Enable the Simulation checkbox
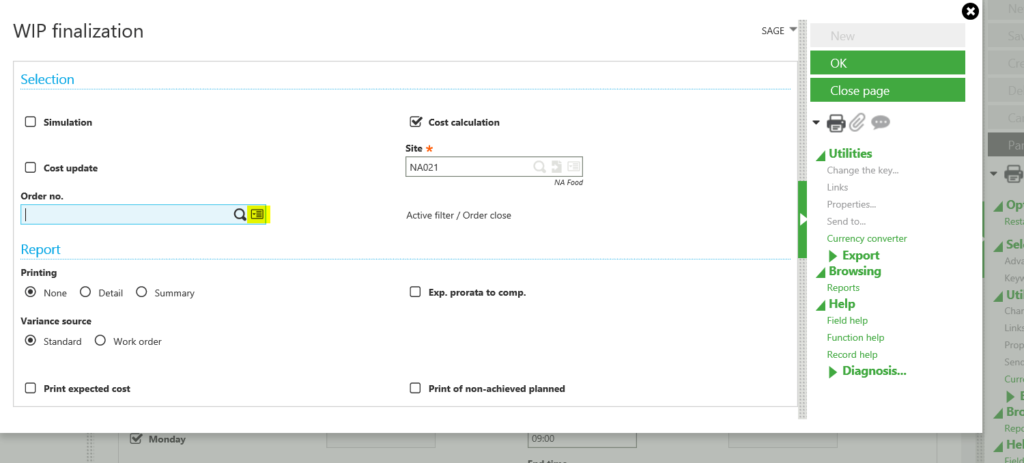 (31, 122)
